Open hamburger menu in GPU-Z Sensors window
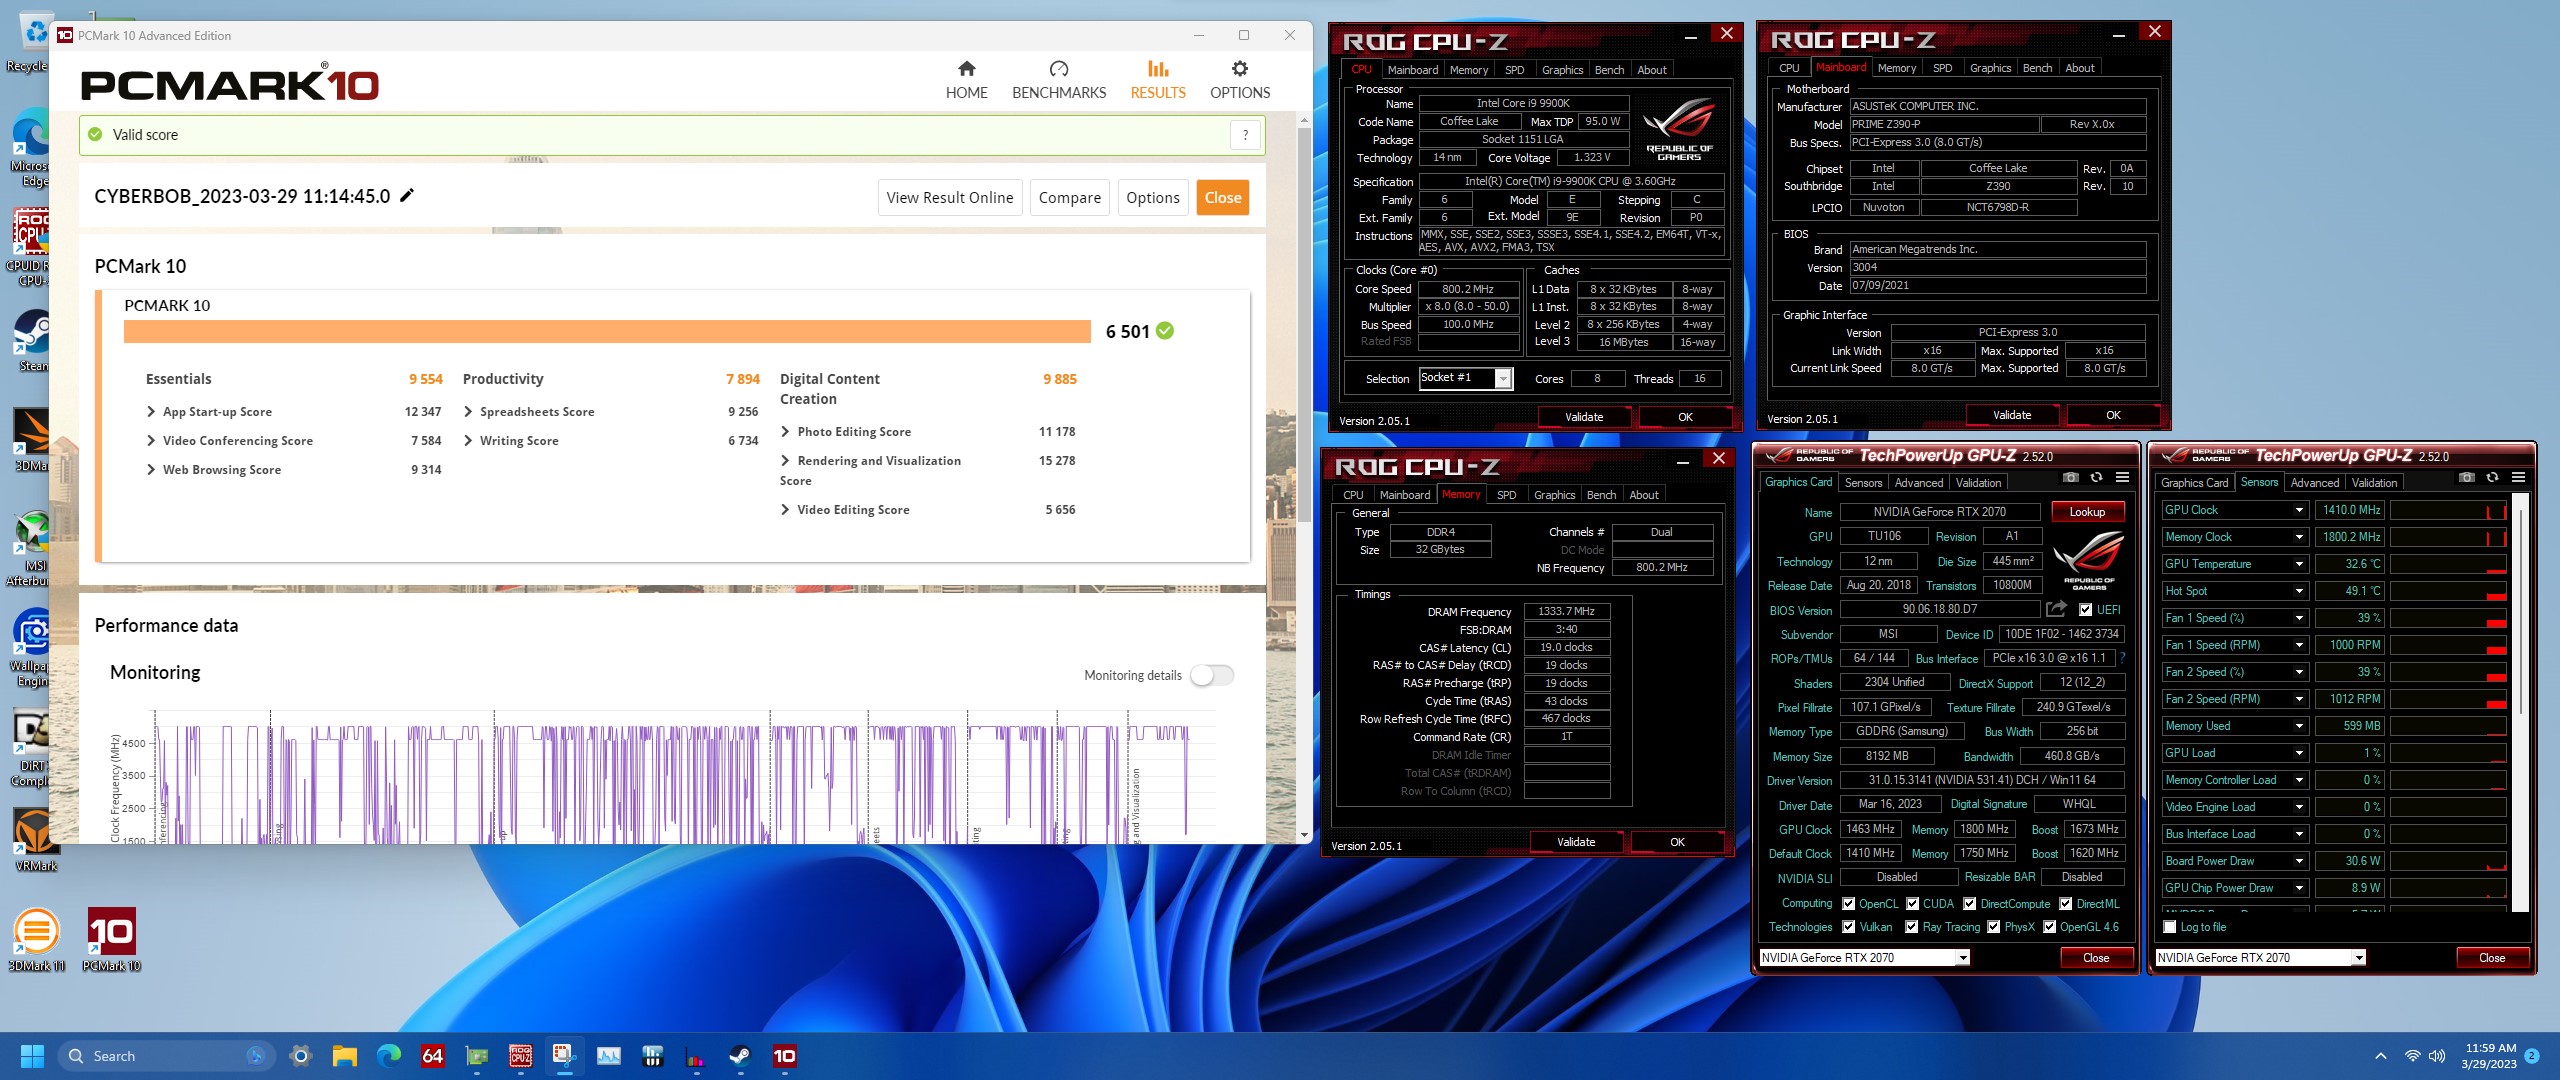 click(x=2518, y=478)
